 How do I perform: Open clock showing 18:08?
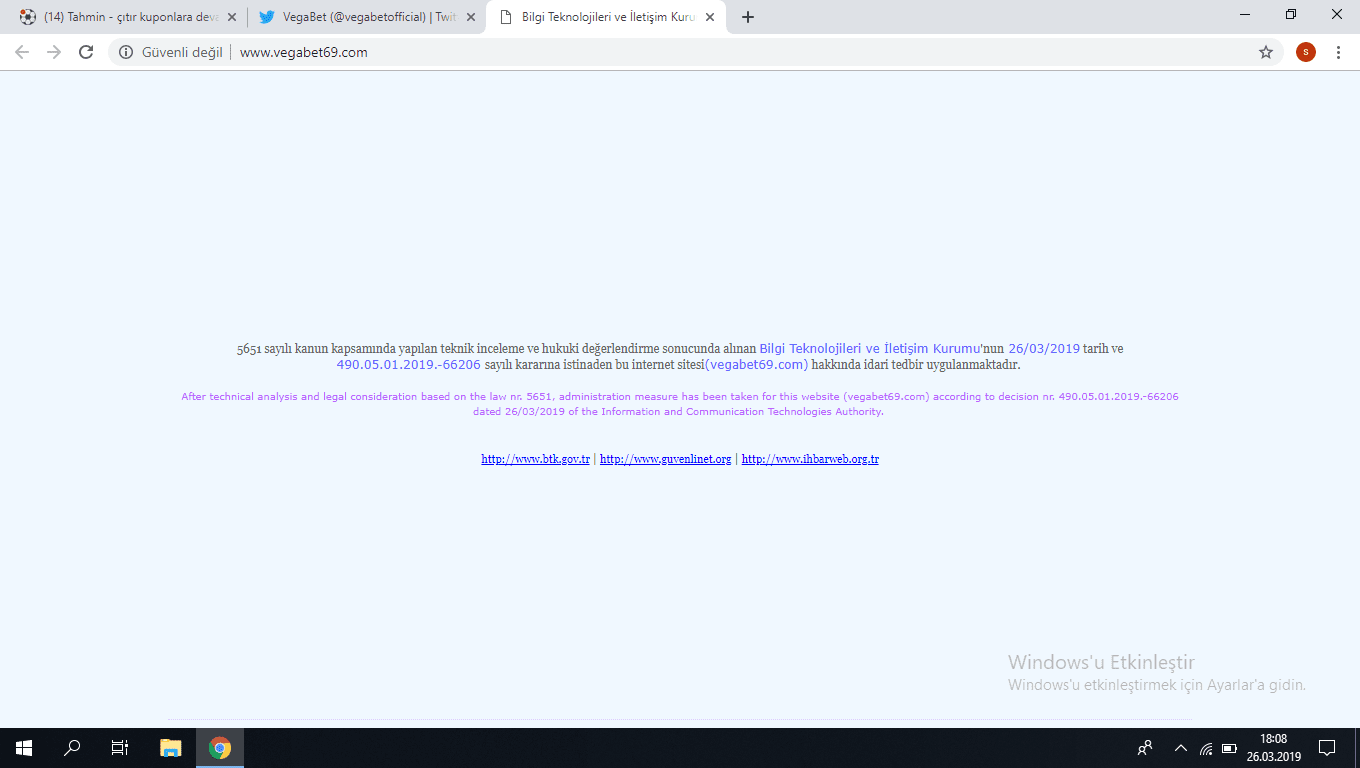pyautogui.click(x=1273, y=748)
